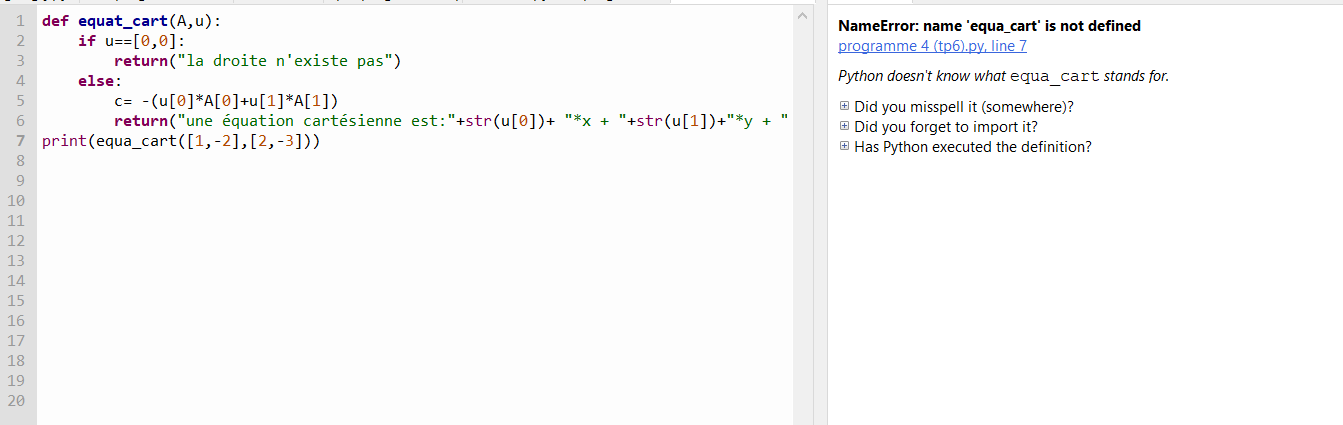Click the 'Python doesn't know what equa_cart' explanation
This screenshot has width=1343, height=425.
coord(1002,77)
